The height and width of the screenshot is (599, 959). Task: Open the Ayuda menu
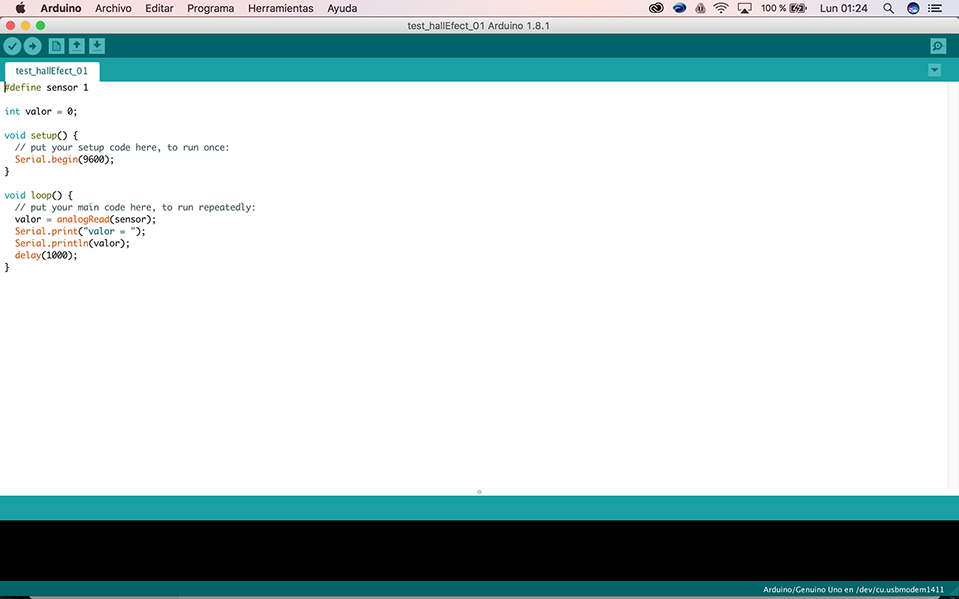342,8
